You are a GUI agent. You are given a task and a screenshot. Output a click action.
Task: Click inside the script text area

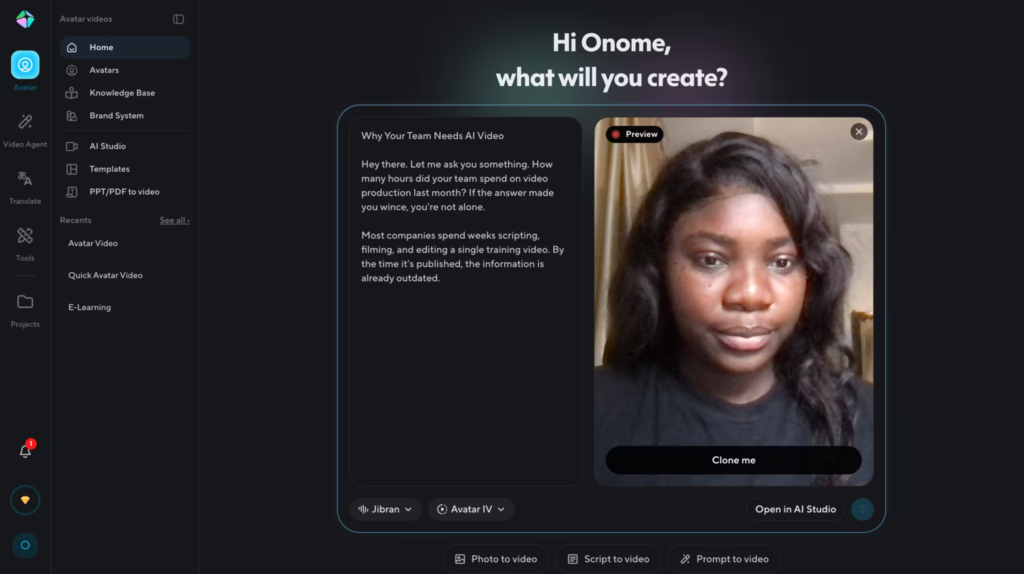(466, 302)
